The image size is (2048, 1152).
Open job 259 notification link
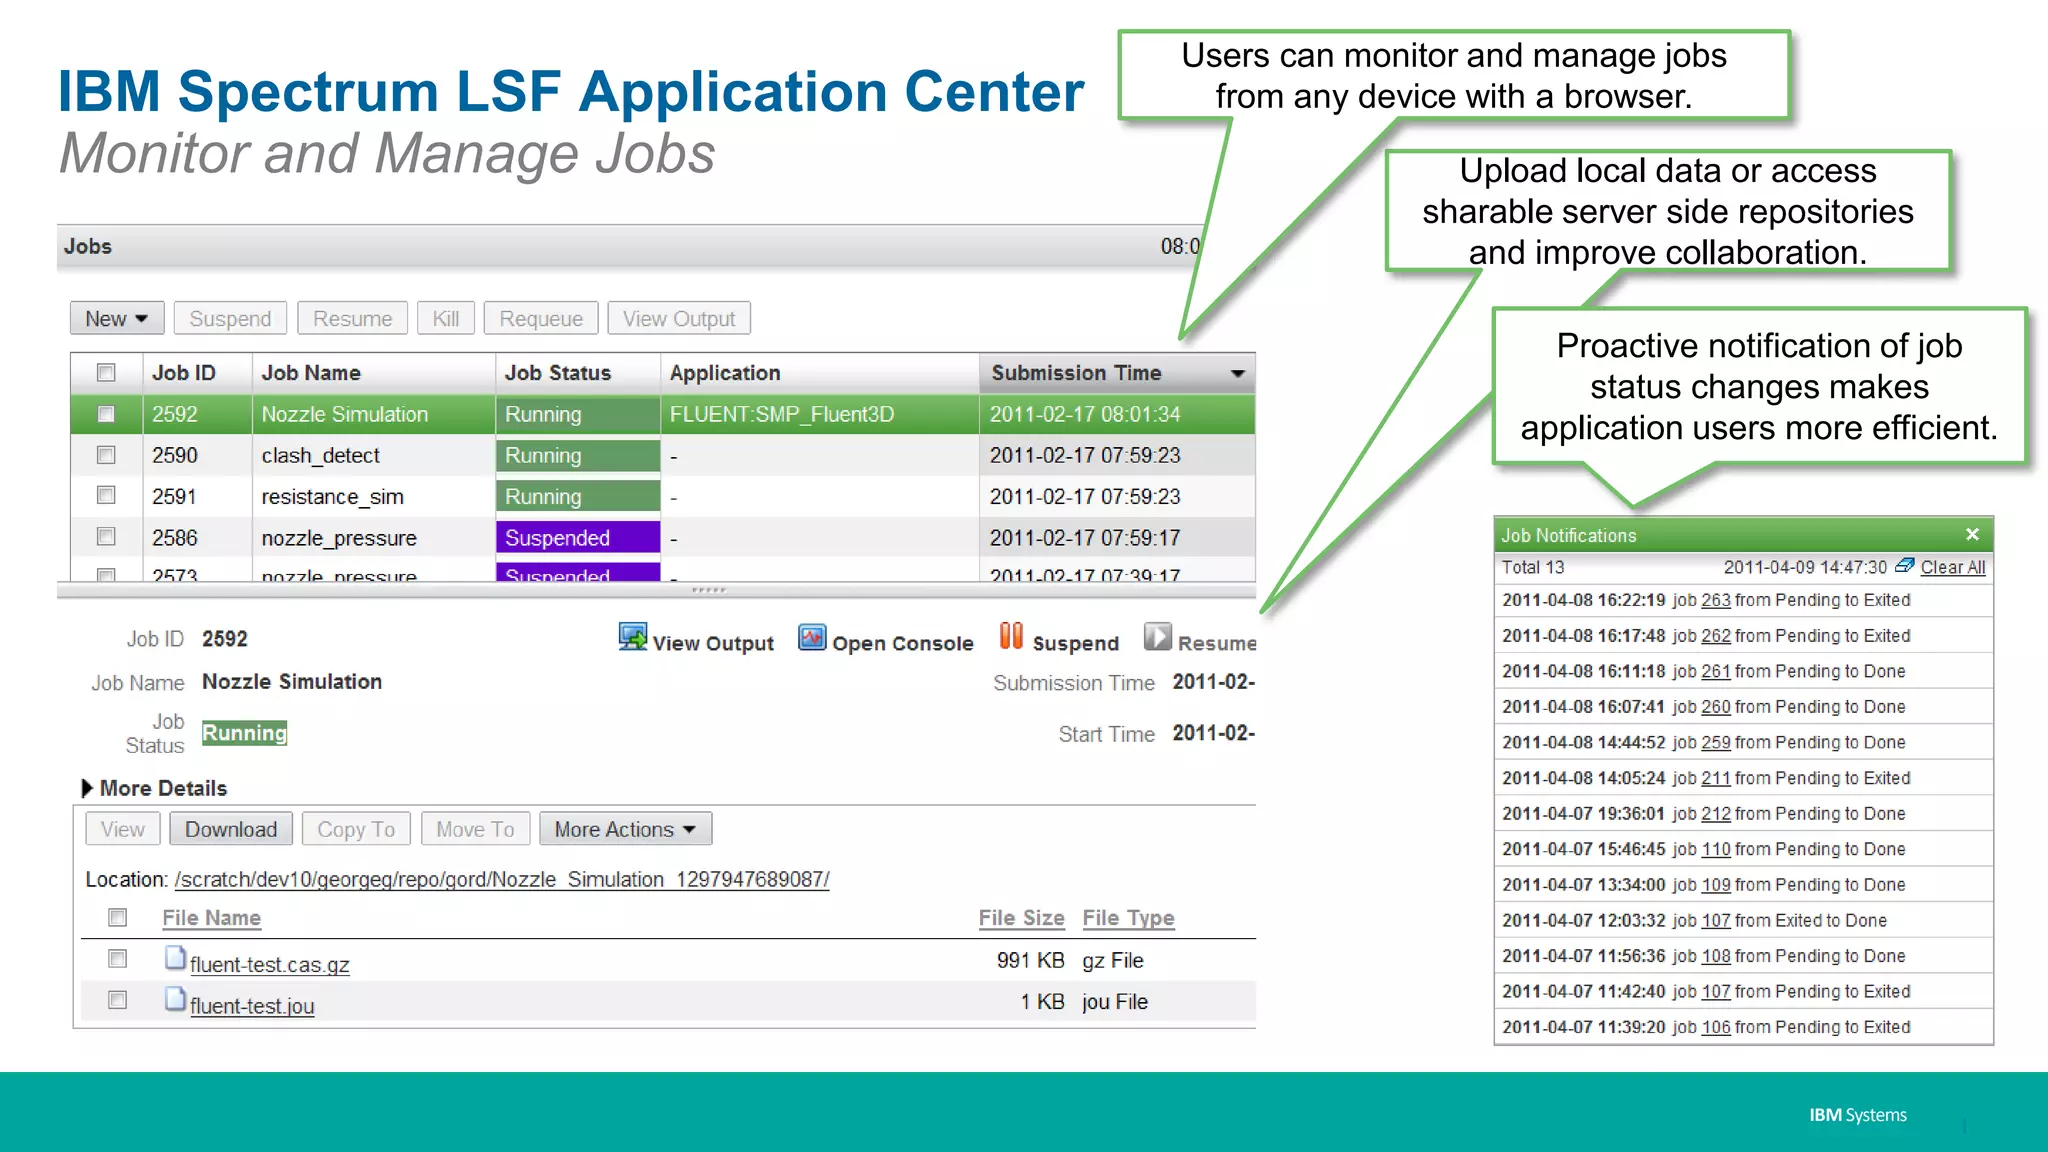point(1716,742)
